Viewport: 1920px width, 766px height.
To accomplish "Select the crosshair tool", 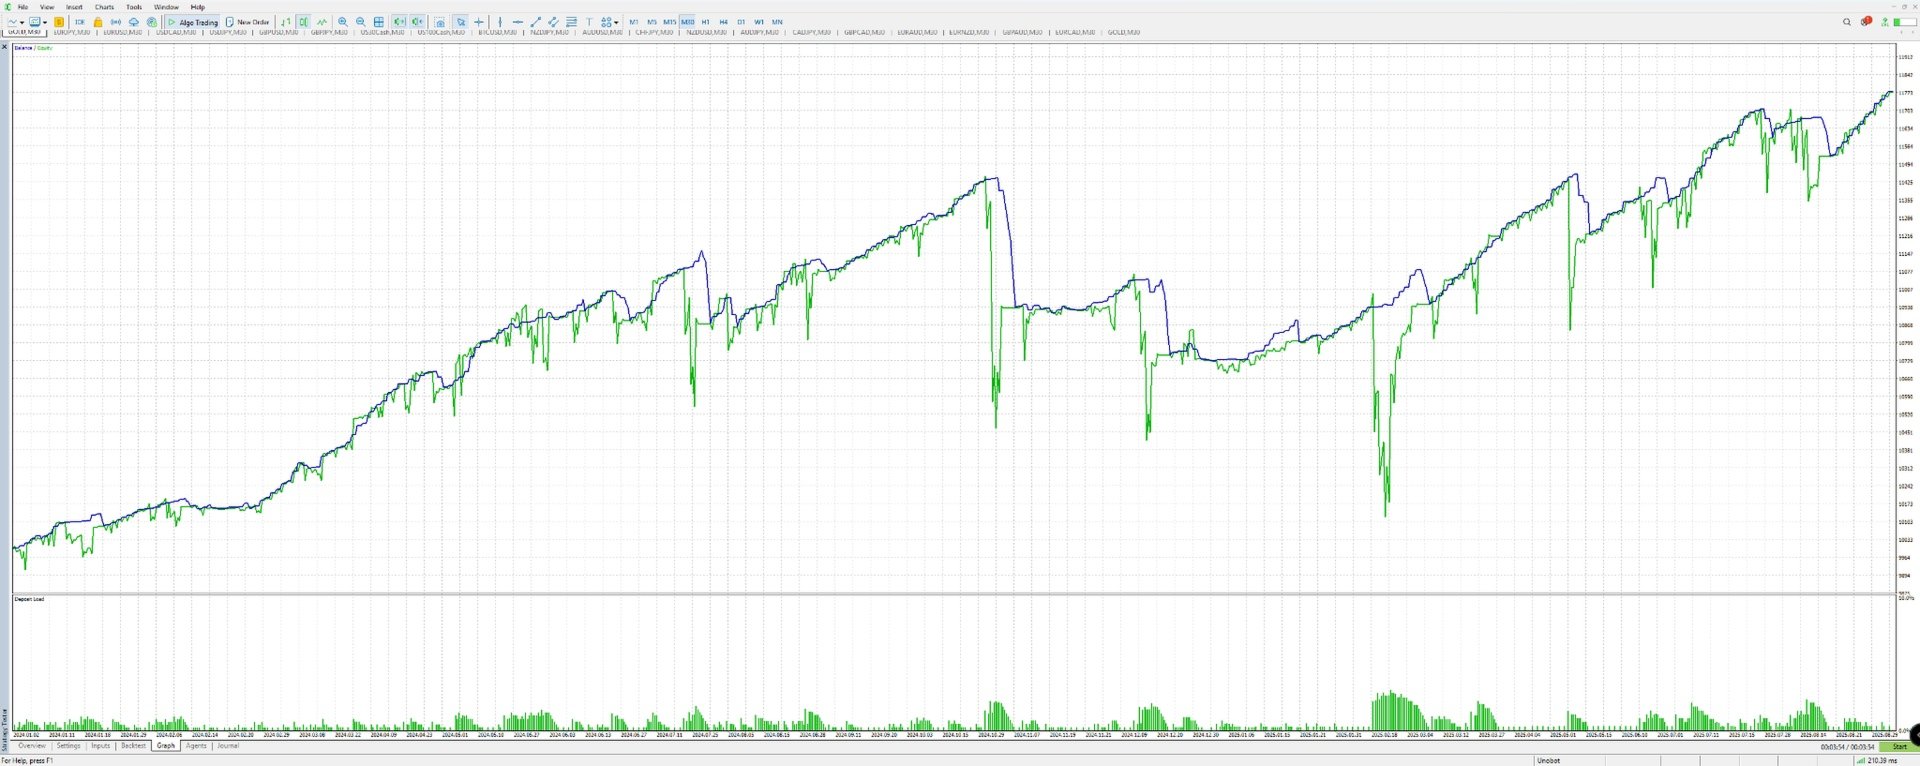I will (x=479, y=22).
